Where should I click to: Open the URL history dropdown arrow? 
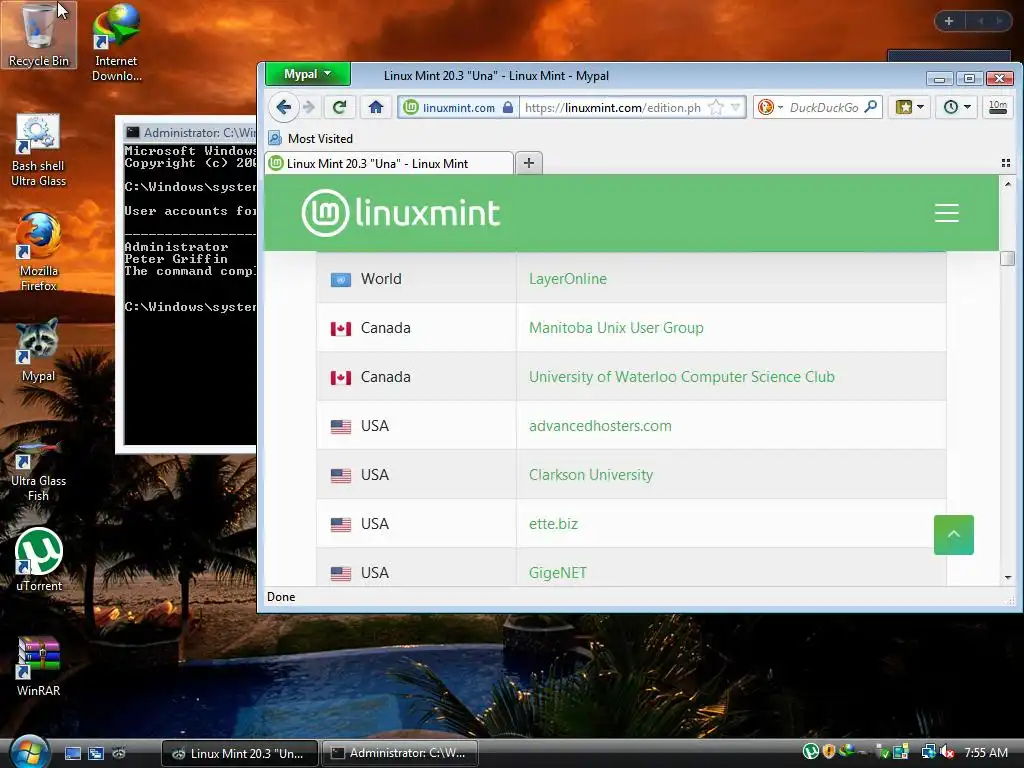[x=735, y=108]
